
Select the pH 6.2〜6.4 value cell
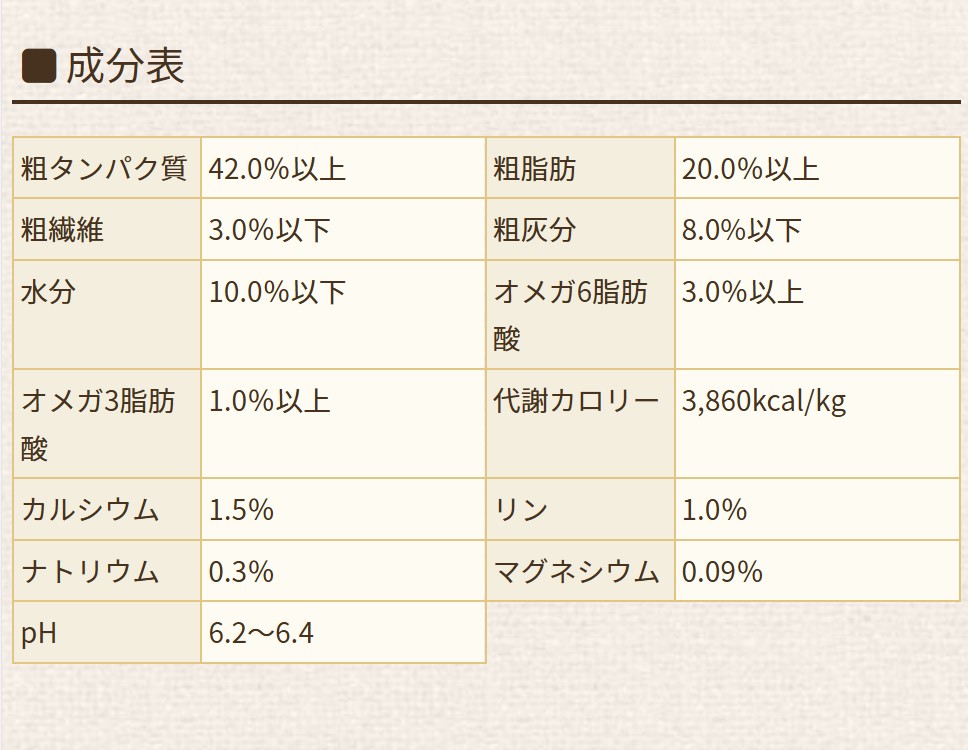[x=343, y=633]
